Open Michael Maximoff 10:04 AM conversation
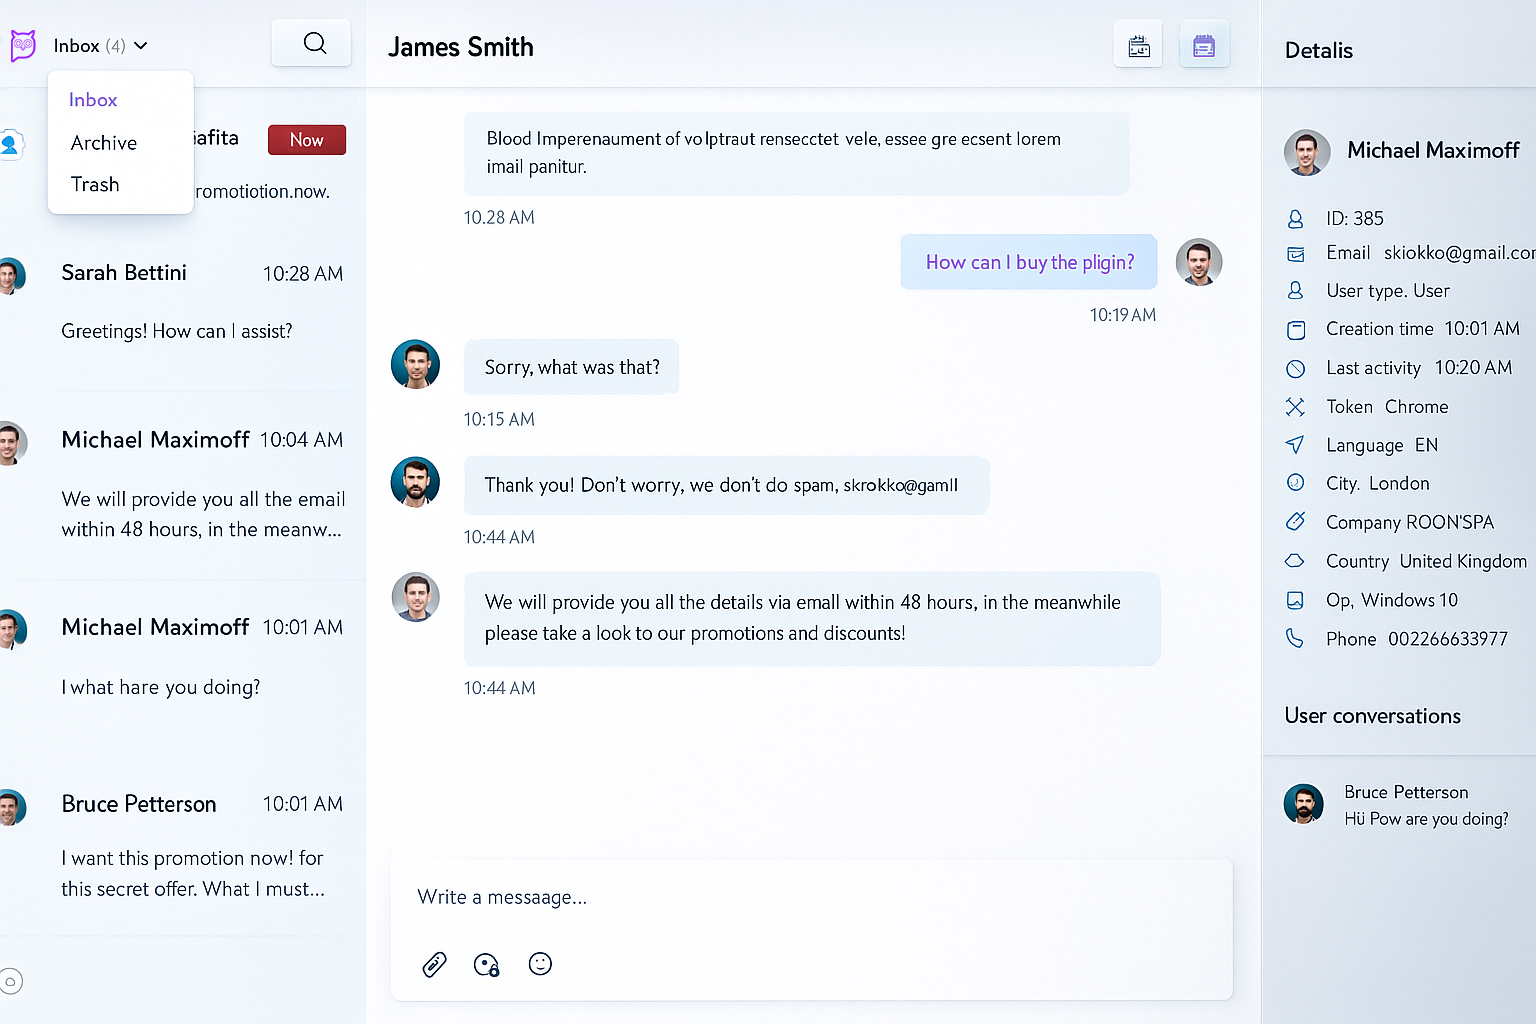 click(x=182, y=484)
